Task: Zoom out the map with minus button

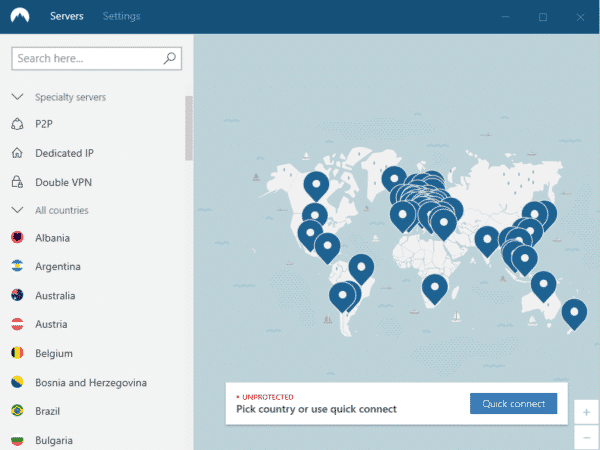Action: tap(586, 437)
